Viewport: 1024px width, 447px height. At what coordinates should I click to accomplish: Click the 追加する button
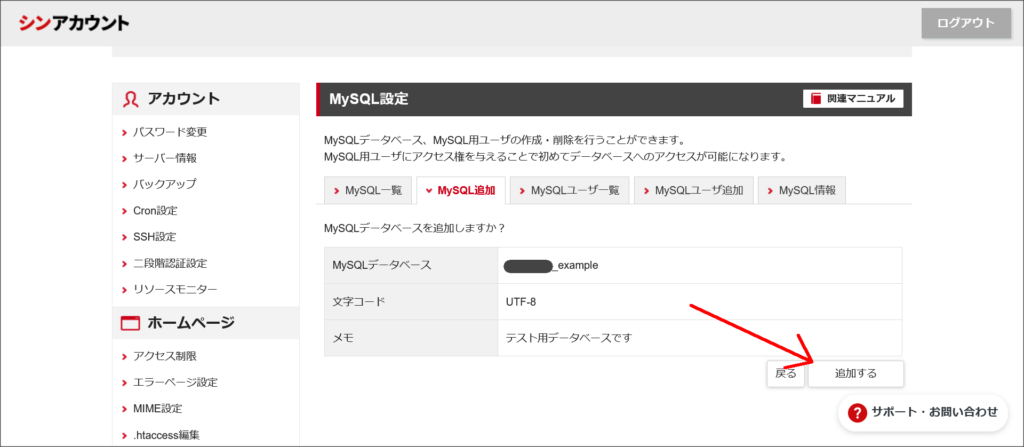(x=856, y=374)
